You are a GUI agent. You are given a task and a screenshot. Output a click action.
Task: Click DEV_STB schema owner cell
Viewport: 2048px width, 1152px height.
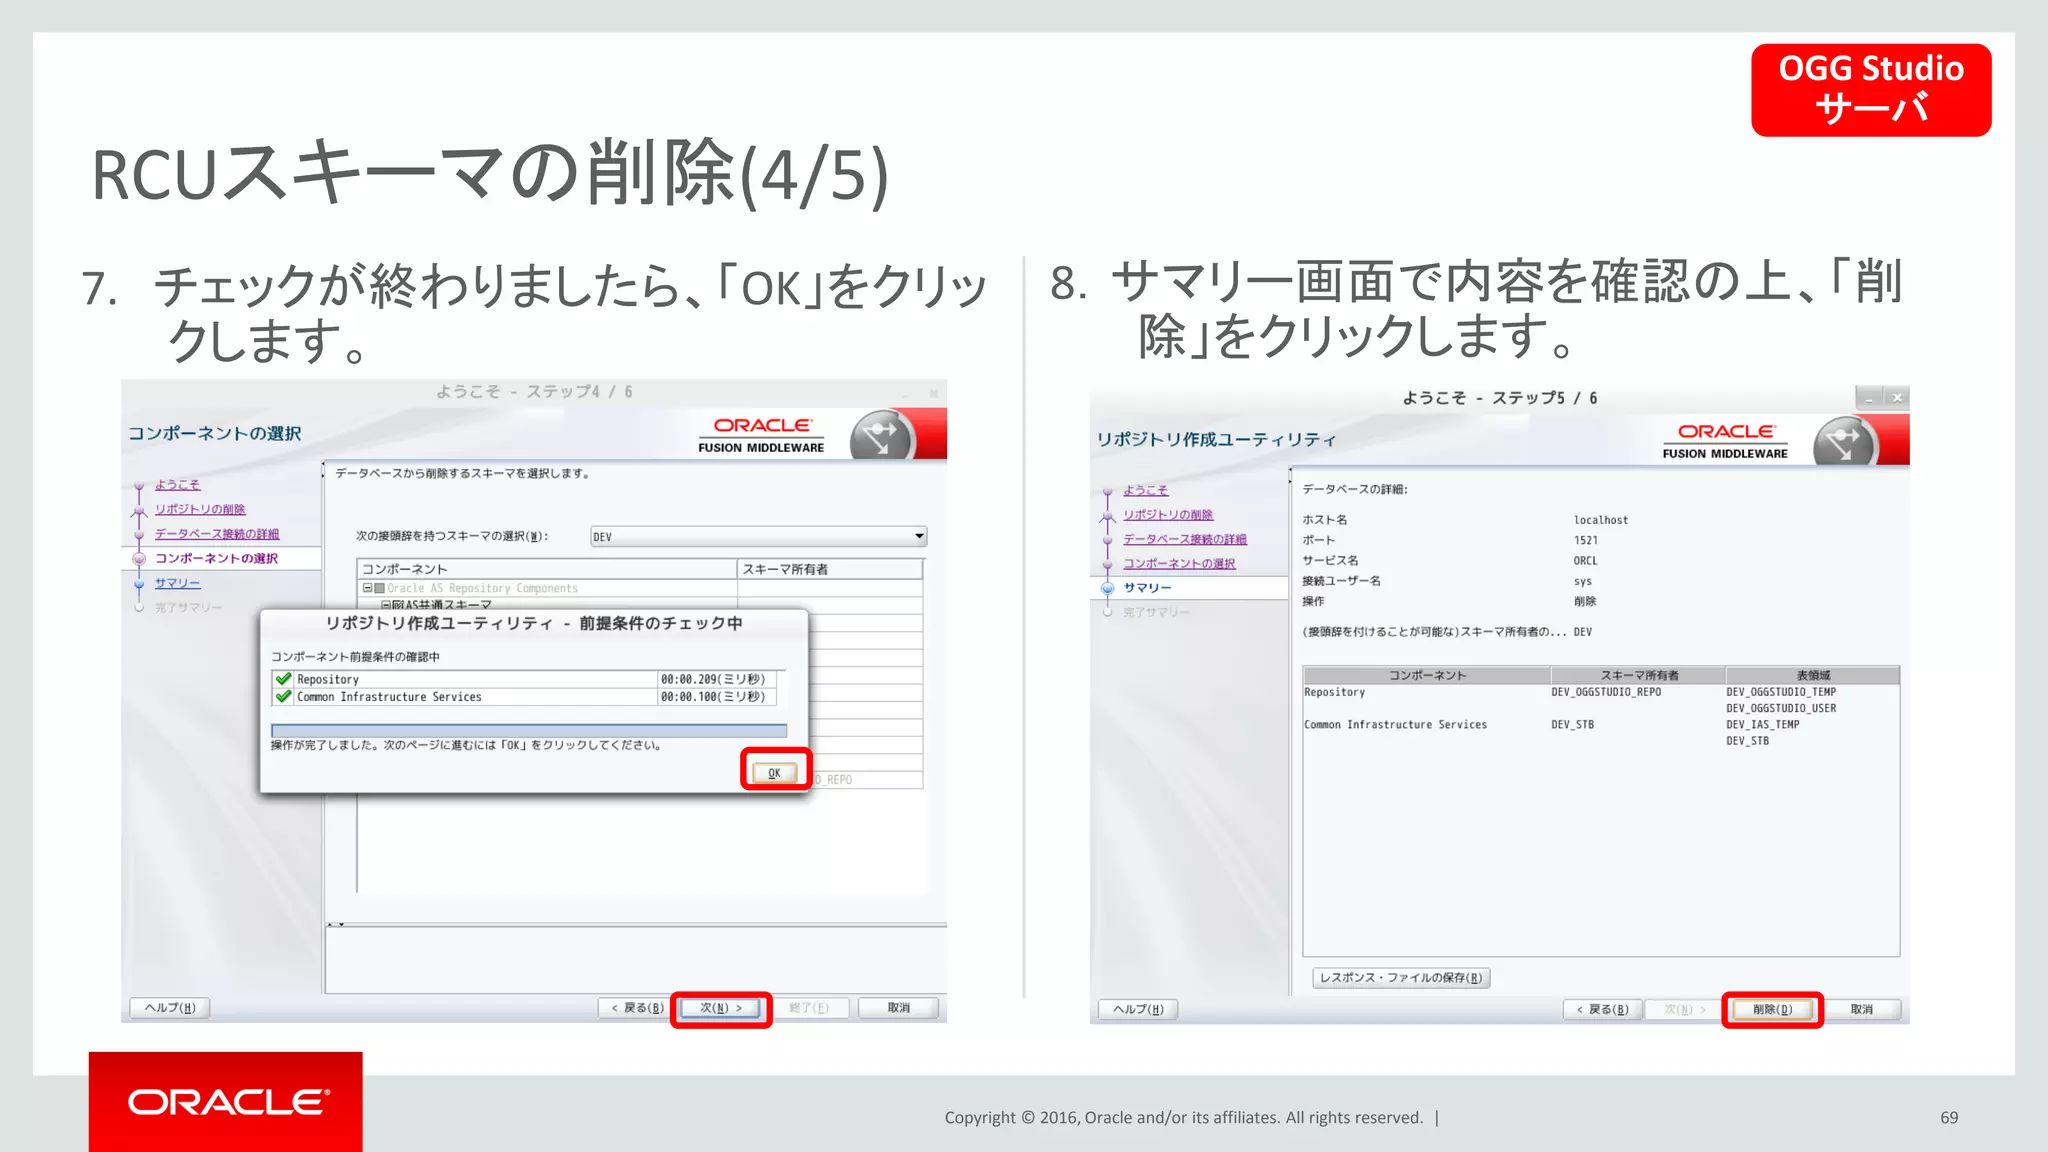click(1573, 725)
